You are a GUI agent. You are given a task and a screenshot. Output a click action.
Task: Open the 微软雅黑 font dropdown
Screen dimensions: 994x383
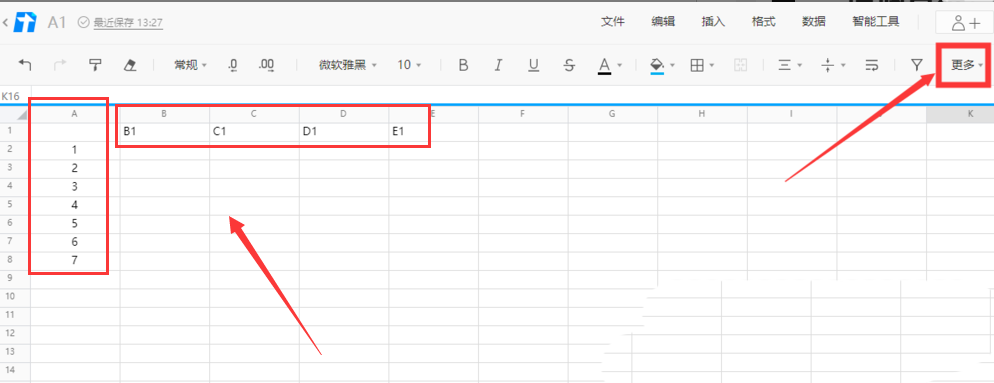(347, 65)
